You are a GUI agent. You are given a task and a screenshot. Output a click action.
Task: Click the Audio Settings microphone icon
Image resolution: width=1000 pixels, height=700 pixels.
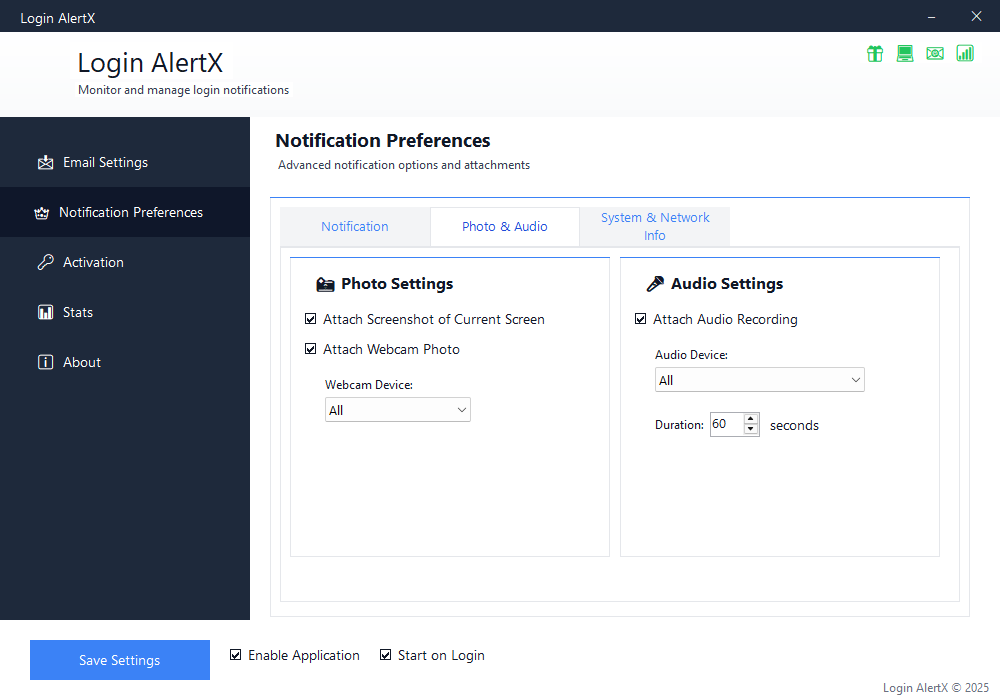(655, 284)
